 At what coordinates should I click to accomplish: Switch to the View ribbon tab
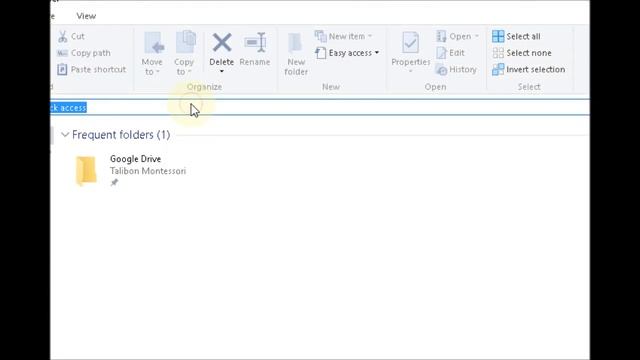click(x=86, y=16)
